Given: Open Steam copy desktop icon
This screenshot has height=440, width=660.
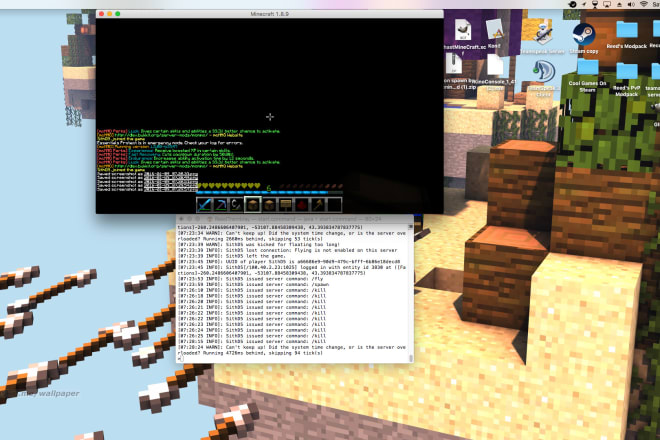Looking at the screenshot, I should tap(584, 35).
